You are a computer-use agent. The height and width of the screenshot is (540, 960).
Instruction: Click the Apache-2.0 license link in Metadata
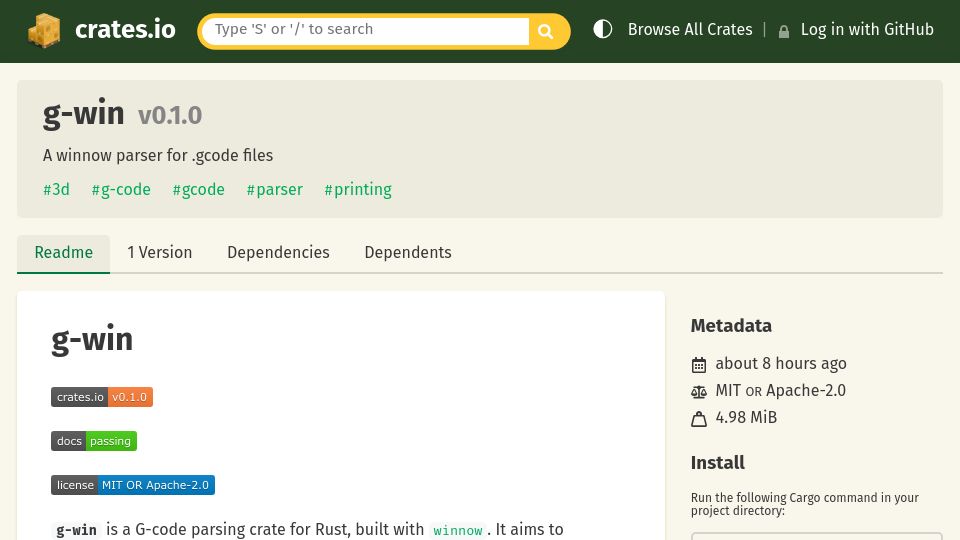[x=806, y=391]
